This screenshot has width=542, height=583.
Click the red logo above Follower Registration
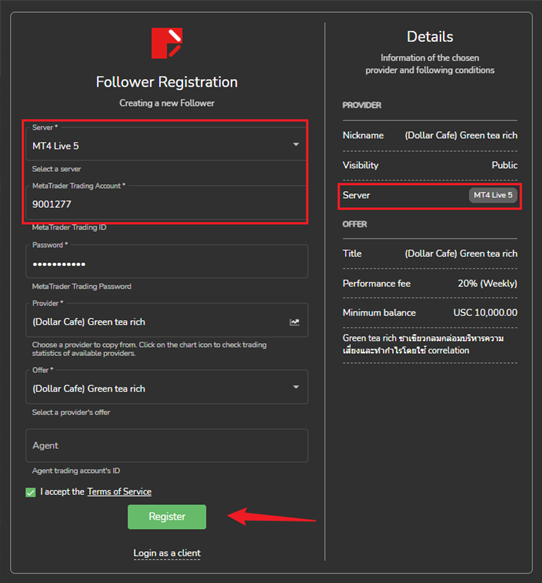167,43
